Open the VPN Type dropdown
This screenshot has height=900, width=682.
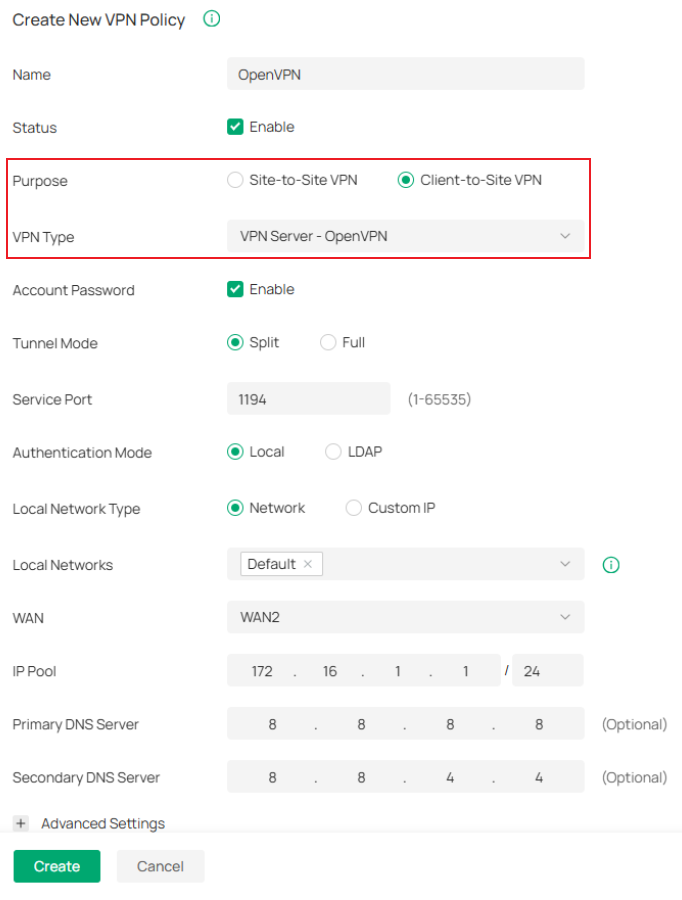click(405, 236)
